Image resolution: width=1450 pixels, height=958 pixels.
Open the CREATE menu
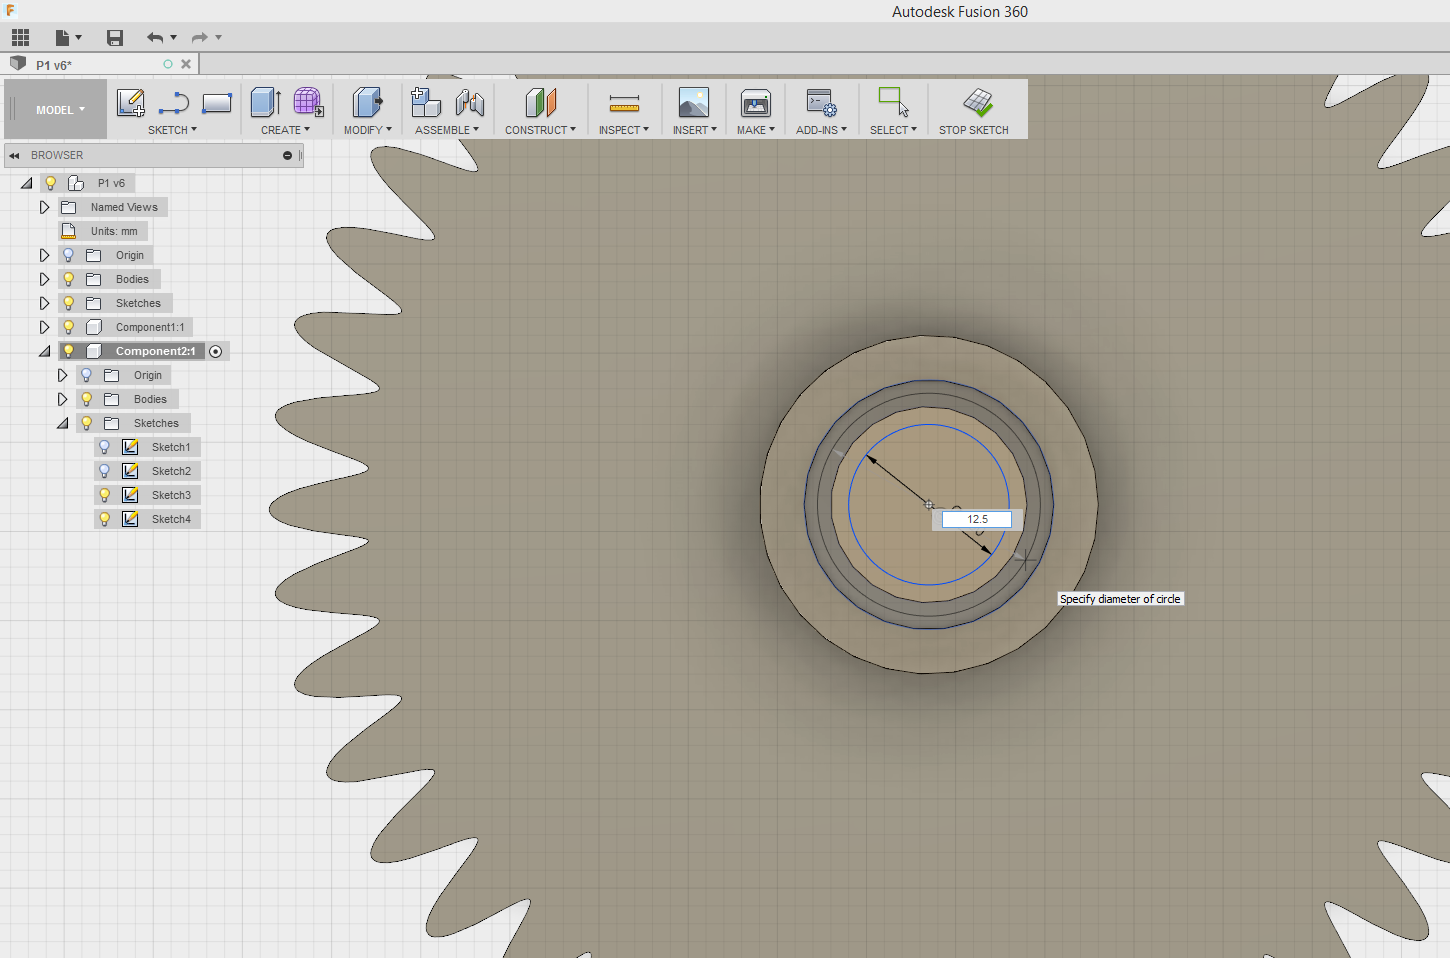tap(285, 130)
